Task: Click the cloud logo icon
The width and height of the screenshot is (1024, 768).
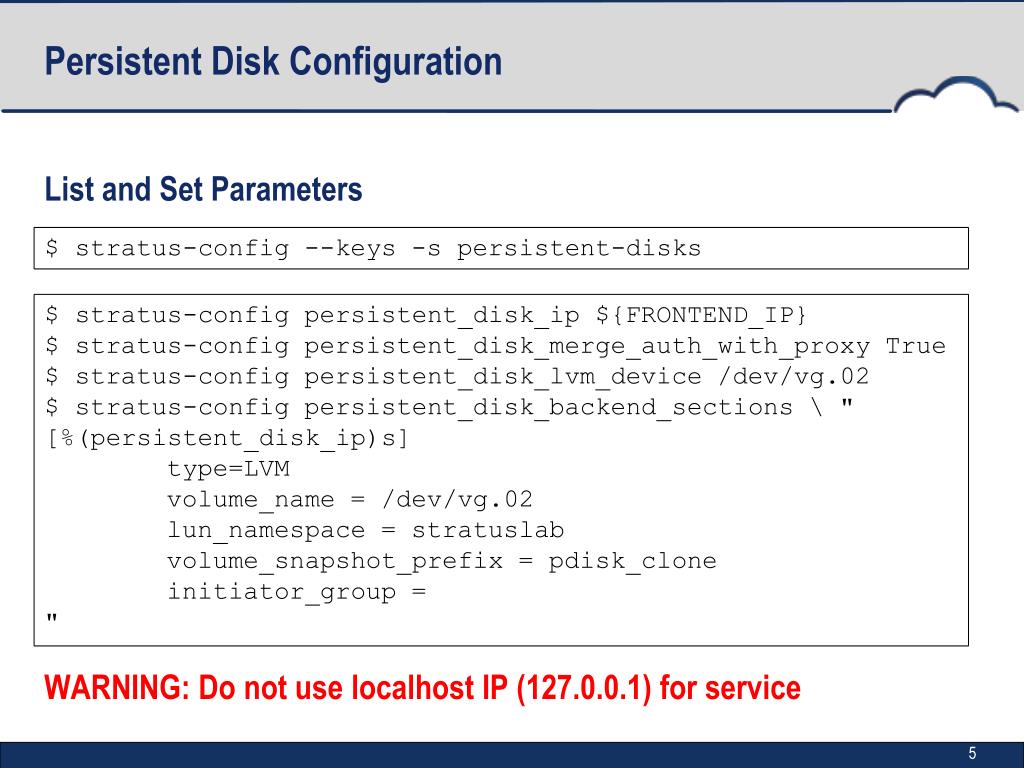Action: click(x=955, y=95)
